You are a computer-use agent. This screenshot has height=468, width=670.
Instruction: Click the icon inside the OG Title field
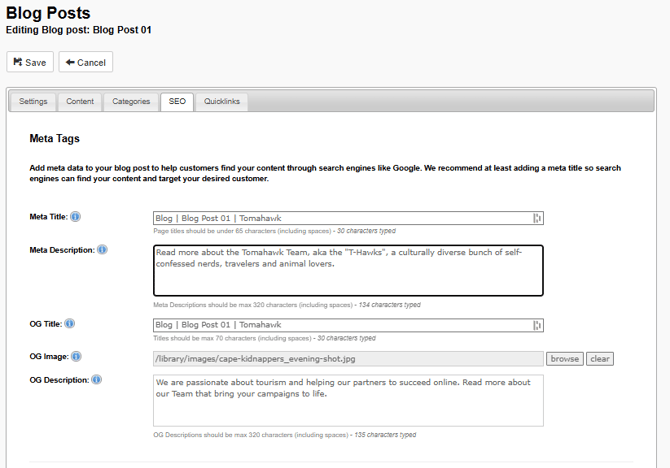[537, 325]
